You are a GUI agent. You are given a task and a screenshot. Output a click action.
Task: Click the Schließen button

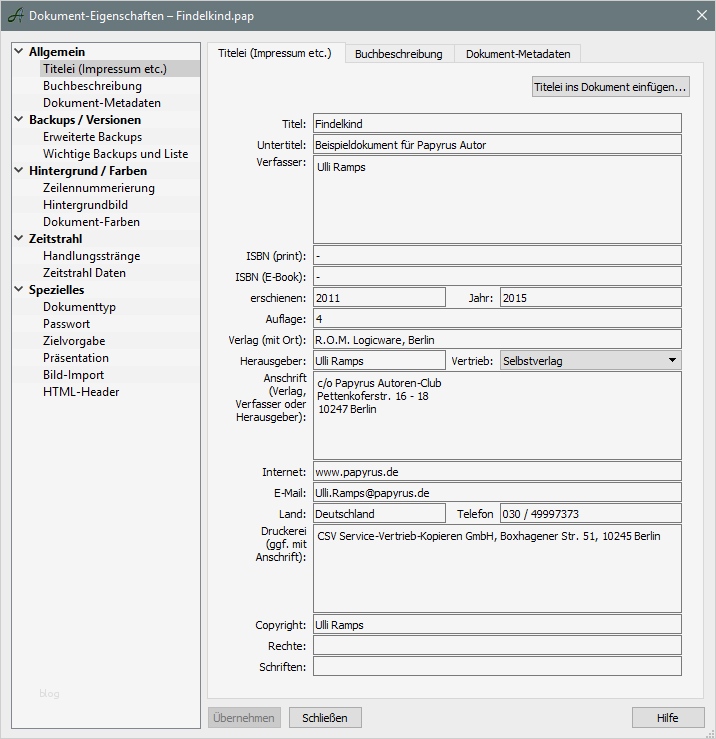(x=325, y=717)
